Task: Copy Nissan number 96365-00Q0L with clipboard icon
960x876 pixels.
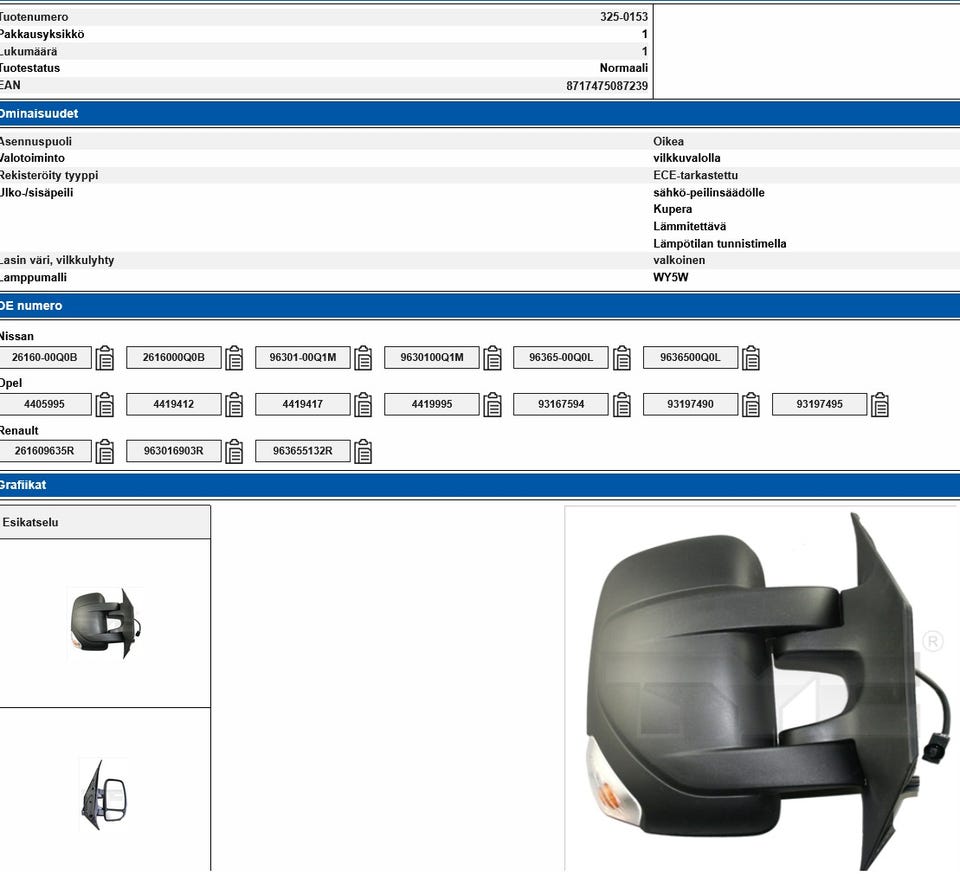Action: [621, 358]
